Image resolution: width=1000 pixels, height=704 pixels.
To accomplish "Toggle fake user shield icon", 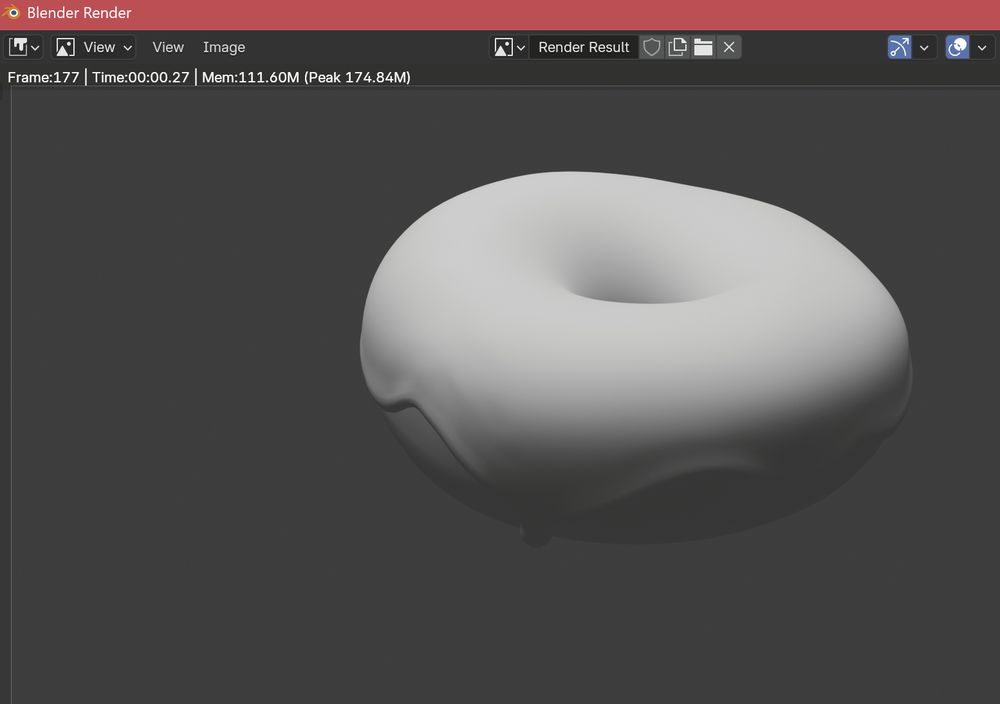I will coord(651,47).
